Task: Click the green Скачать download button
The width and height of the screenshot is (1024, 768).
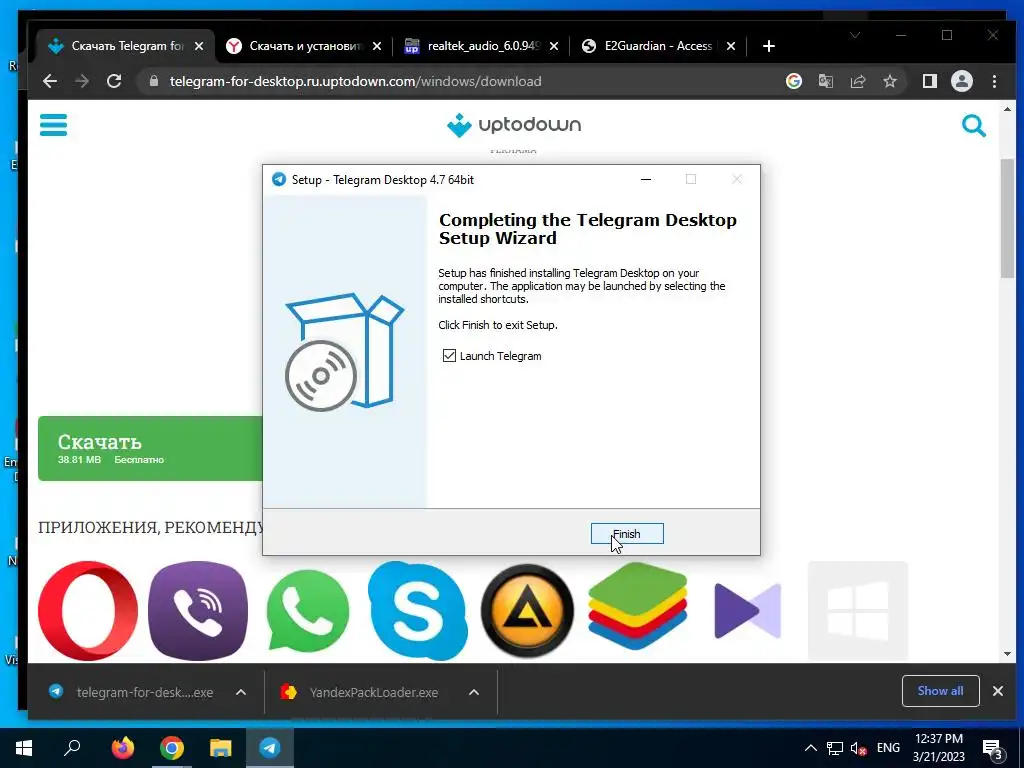Action: point(150,449)
